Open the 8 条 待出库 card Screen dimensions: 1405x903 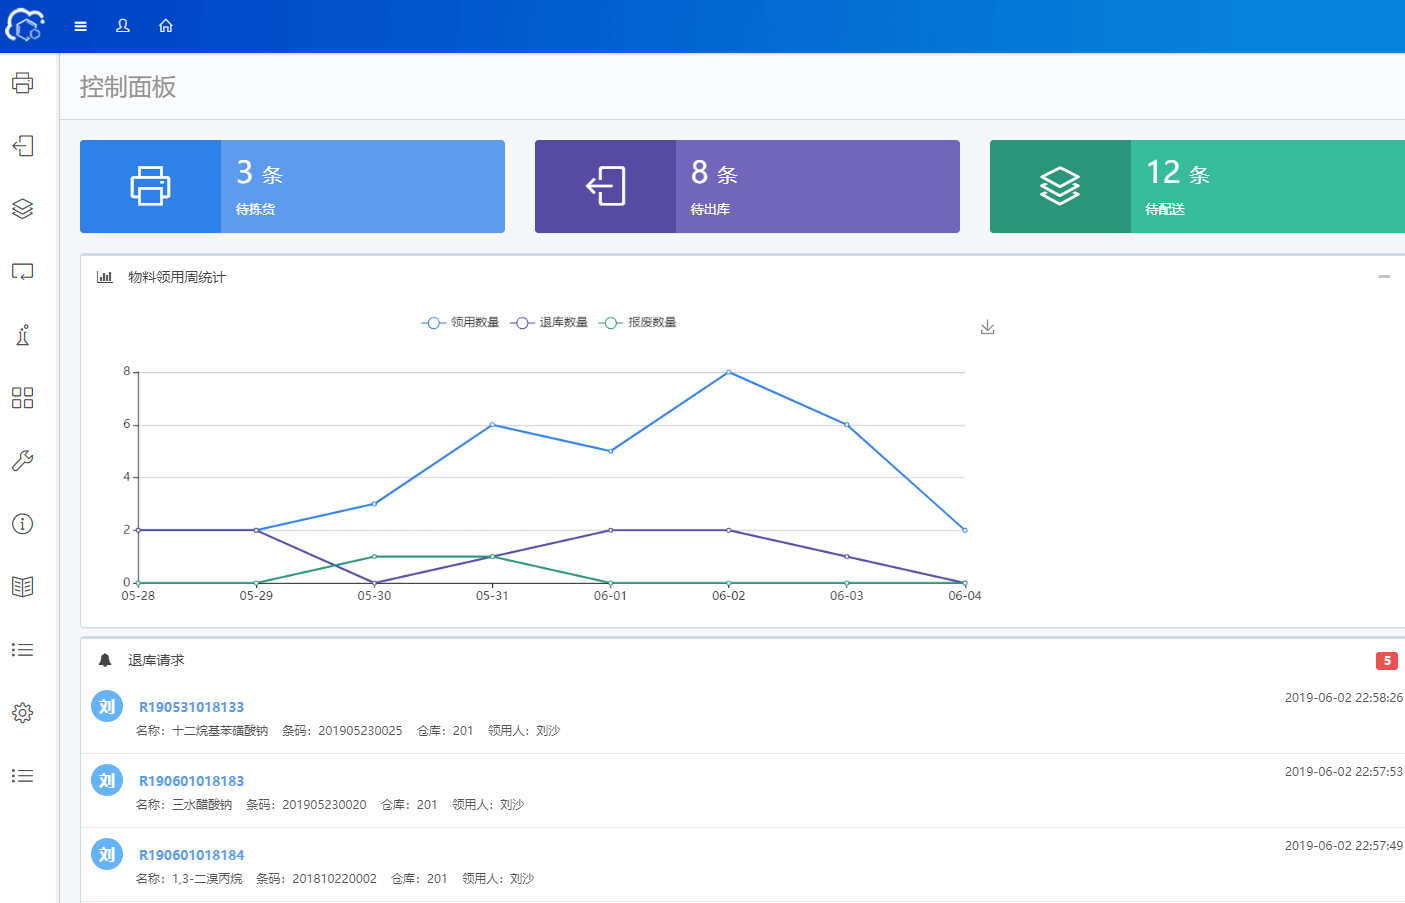click(747, 186)
